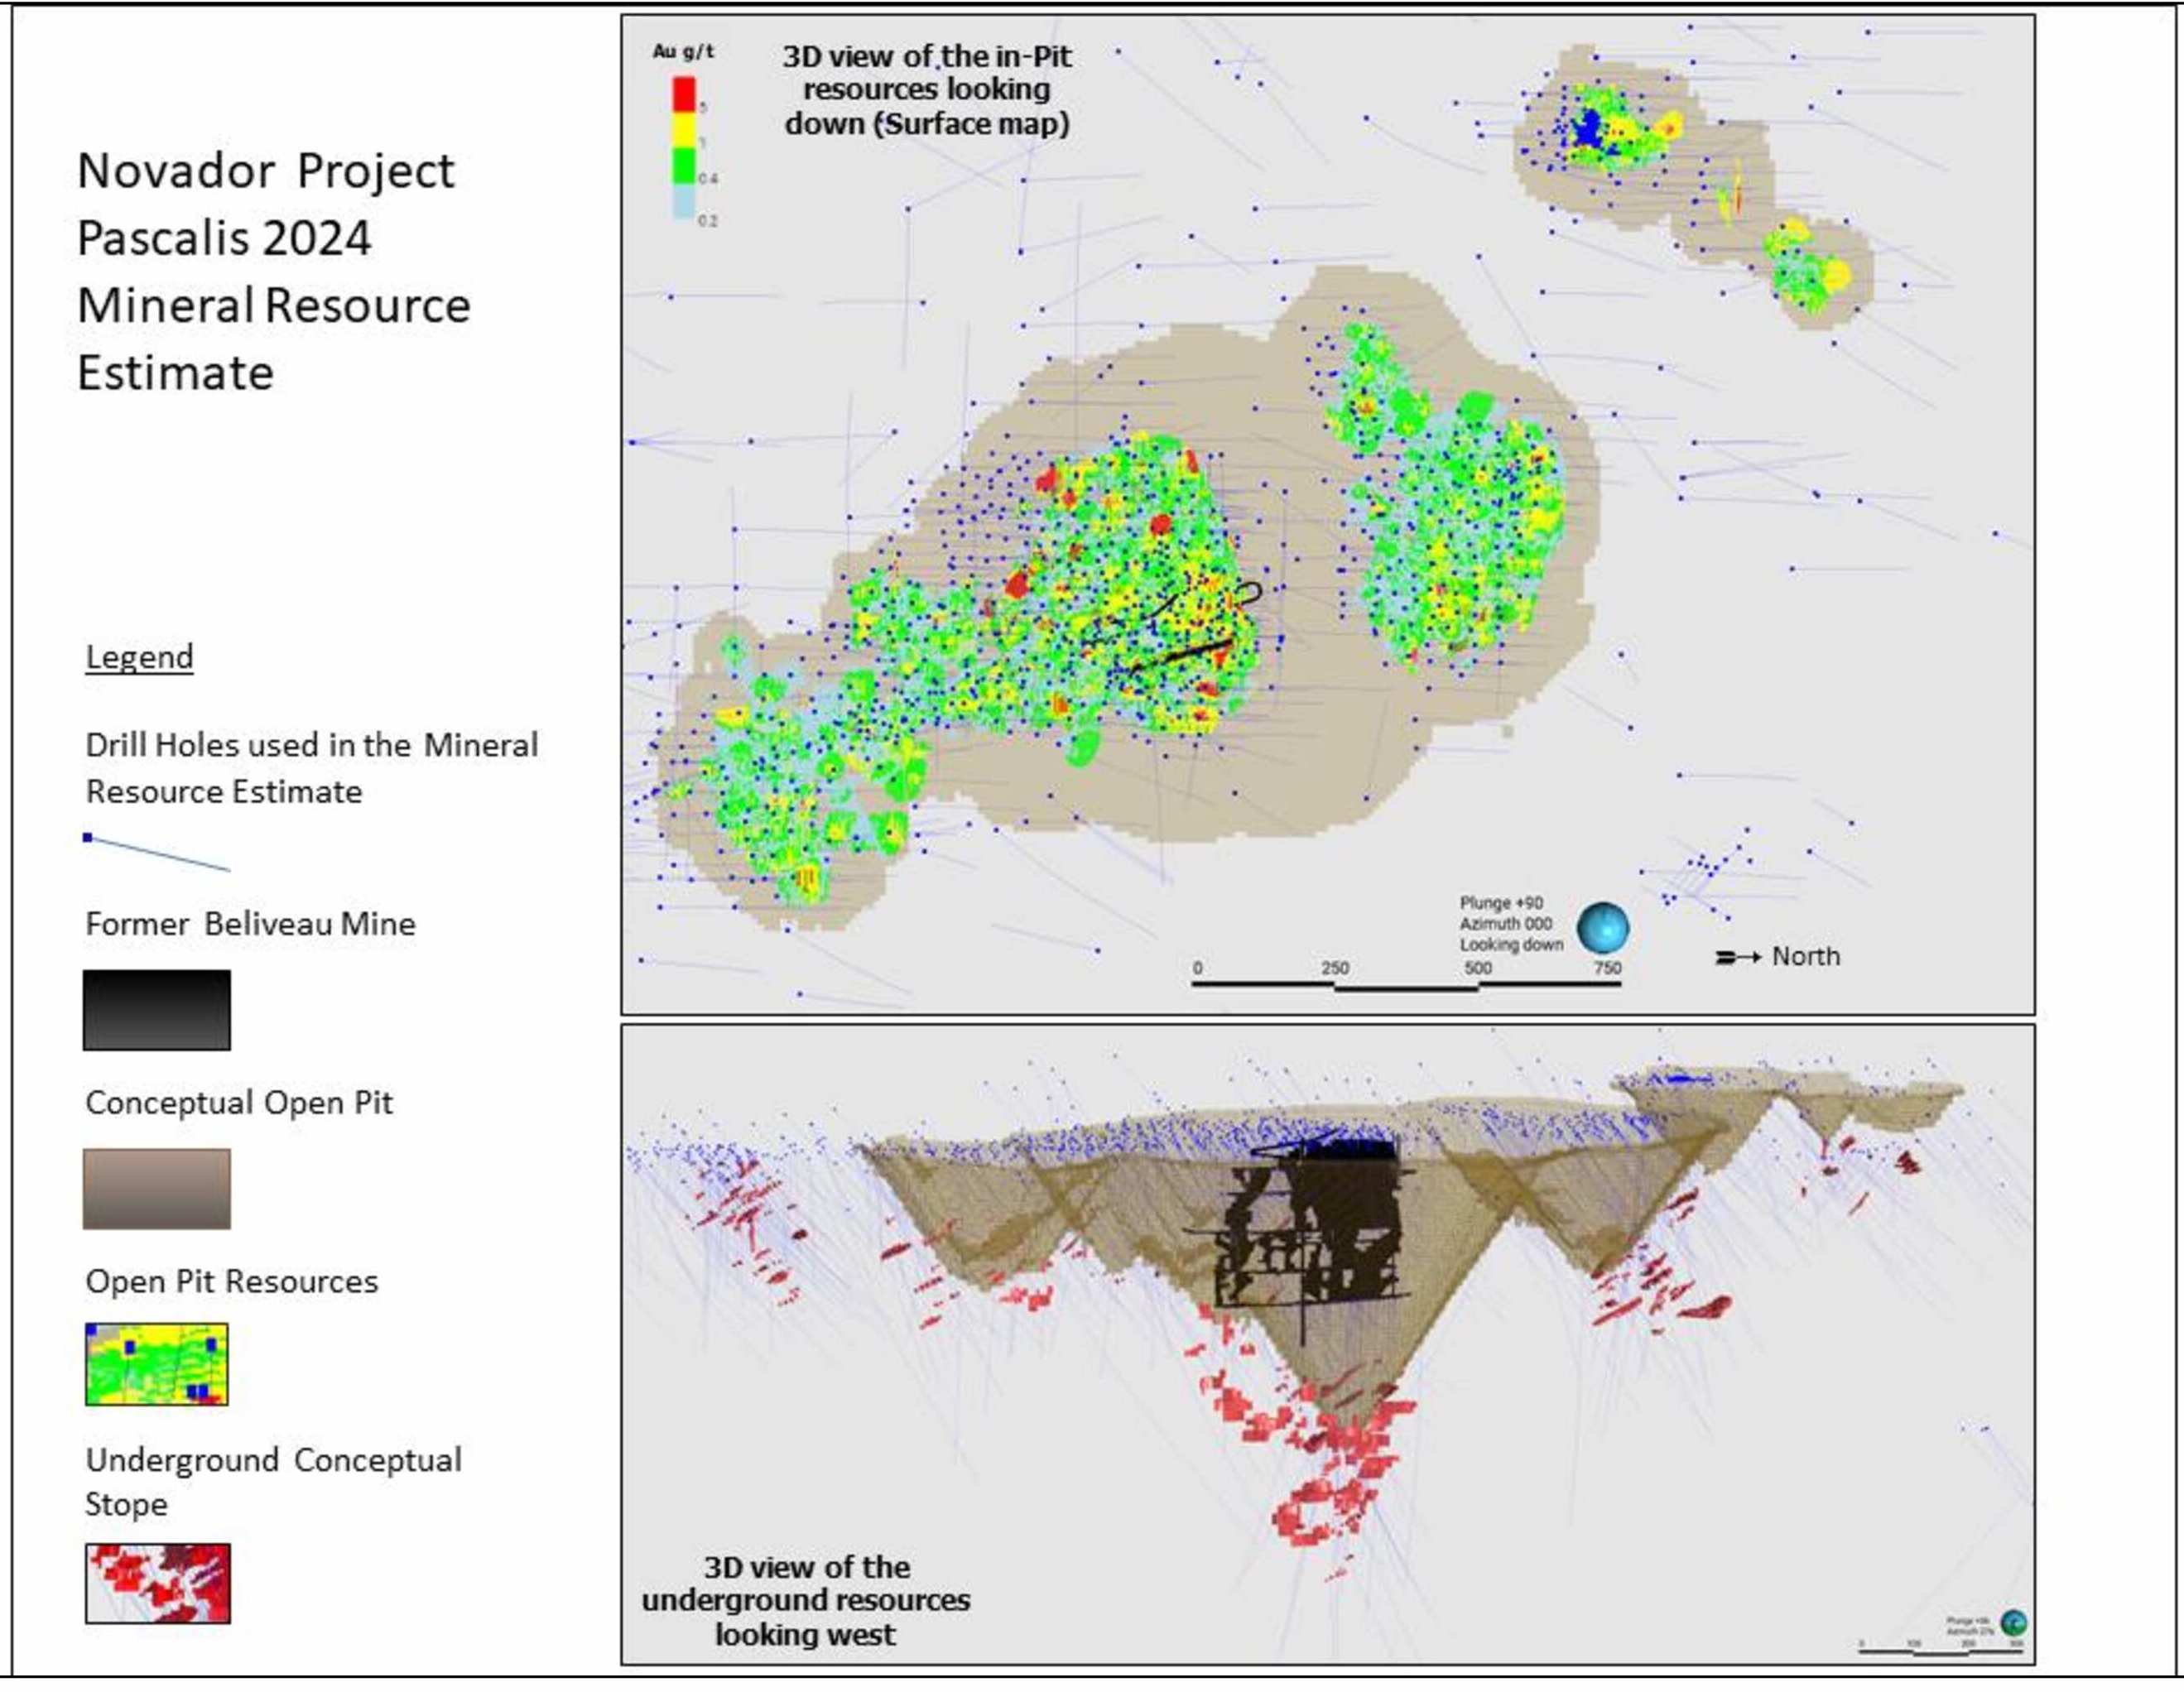2184x1692 pixels.
Task: Click the green swatch in Au g/t scale
Action: coord(684,165)
